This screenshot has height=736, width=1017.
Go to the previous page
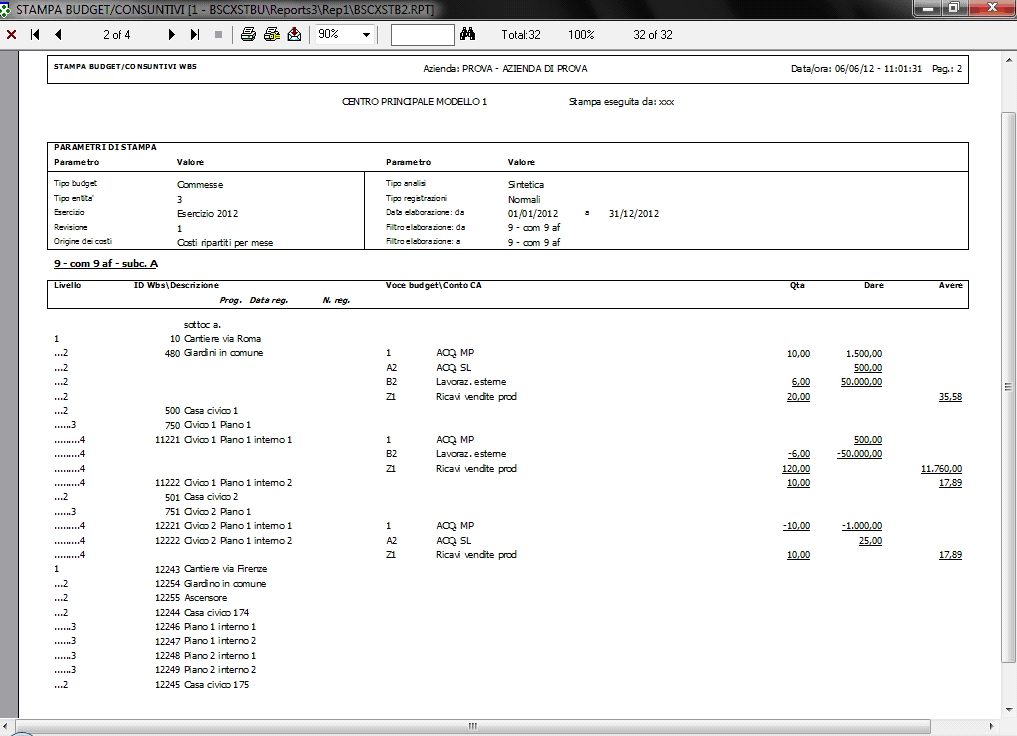pos(58,35)
